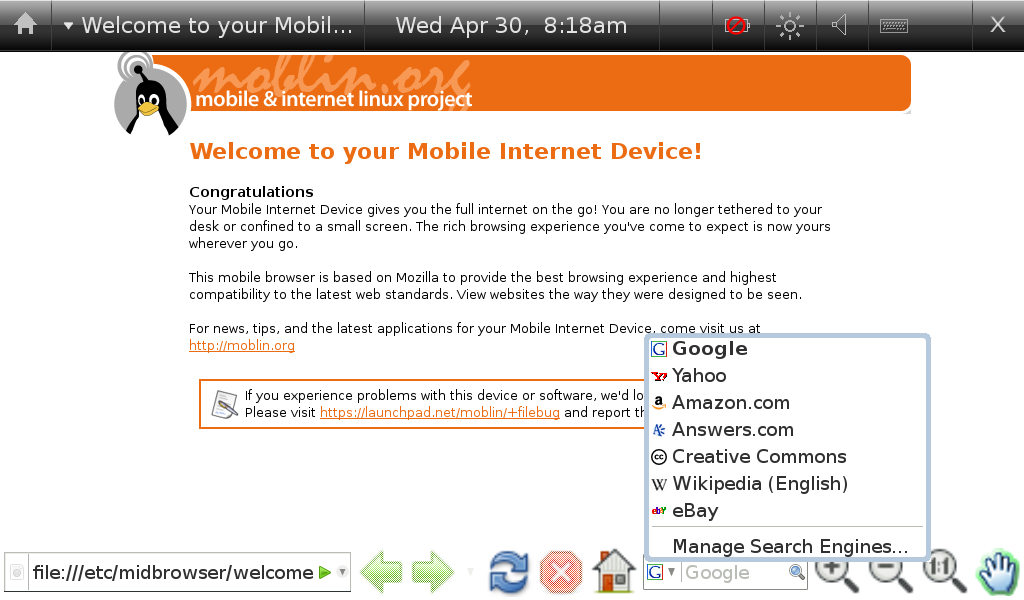
Task: Click "Welcome to your Mobile Internet Device!" heading
Action: coord(445,151)
